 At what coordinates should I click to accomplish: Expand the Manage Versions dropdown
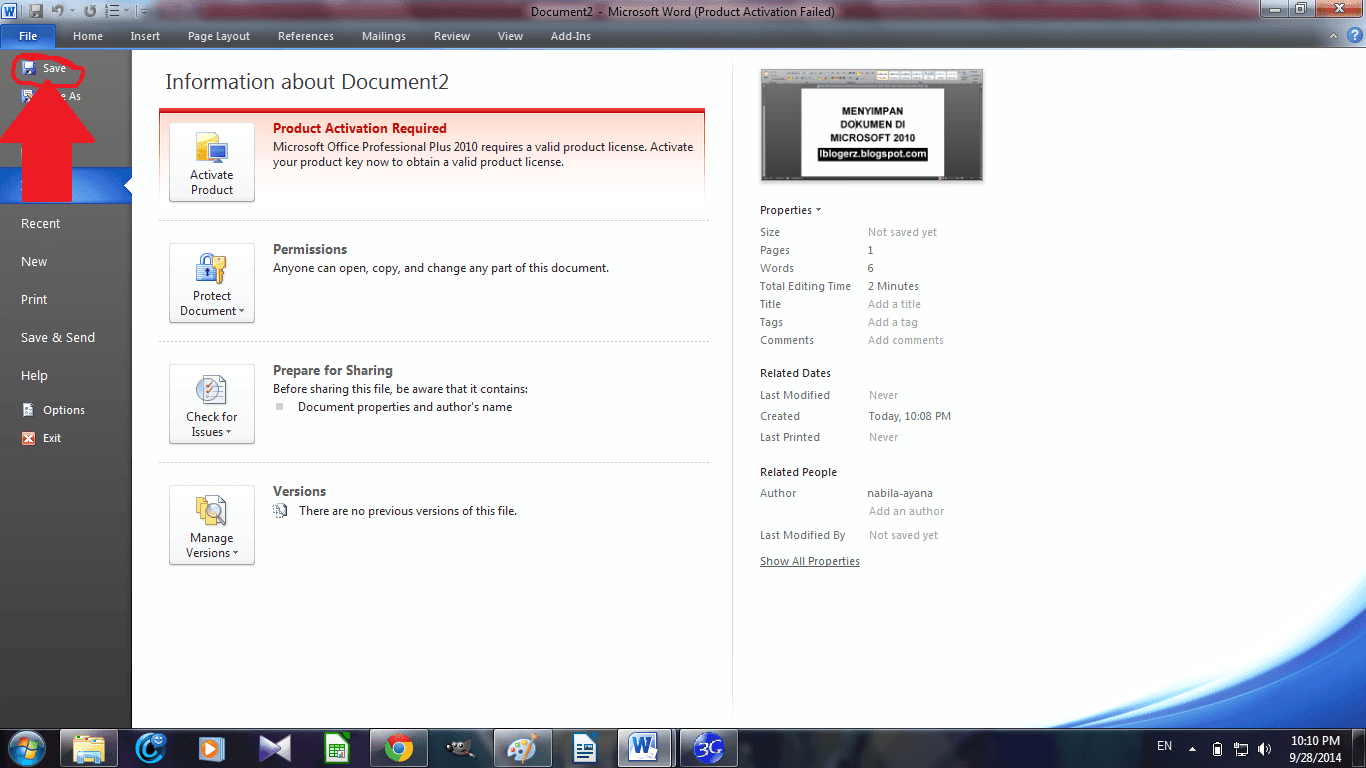pyautogui.click(x=212, y=525)
